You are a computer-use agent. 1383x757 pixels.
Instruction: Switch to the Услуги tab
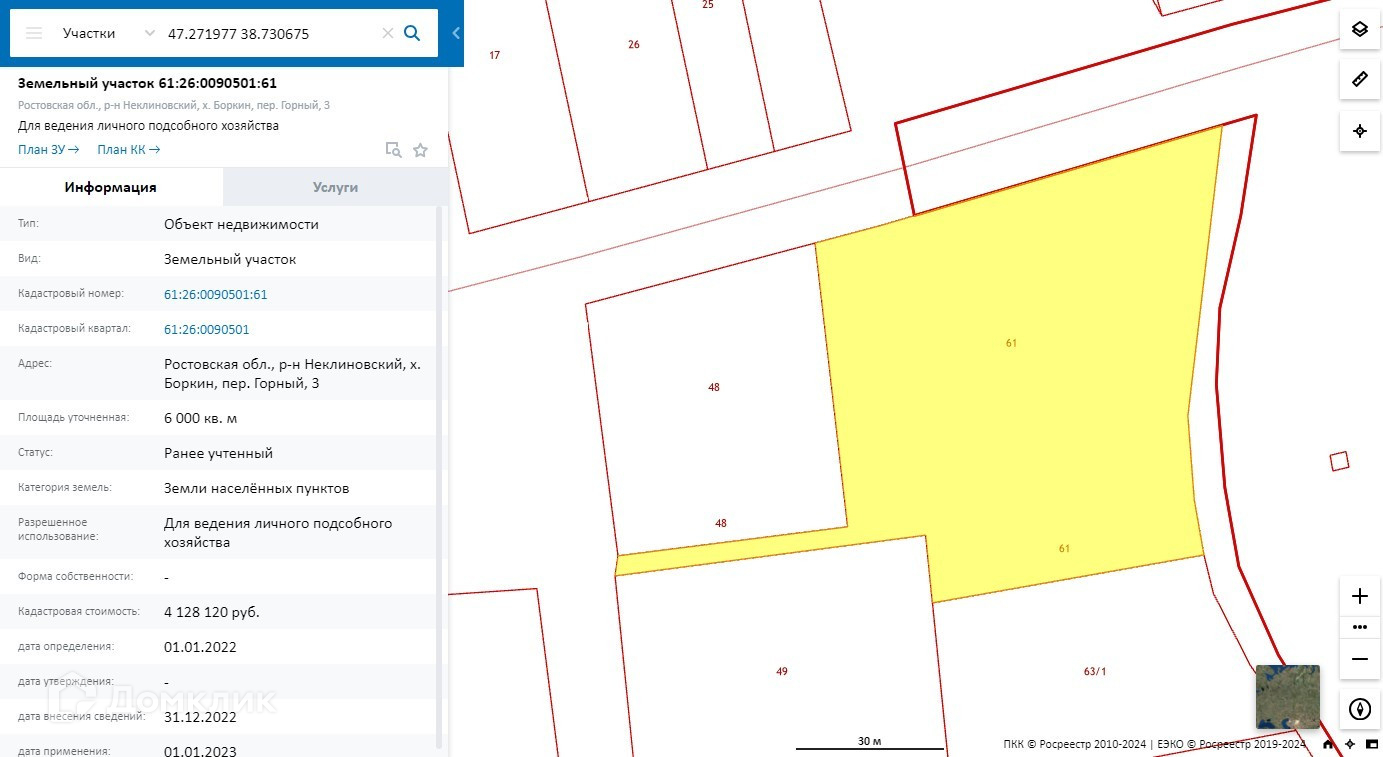pos(335,187)
